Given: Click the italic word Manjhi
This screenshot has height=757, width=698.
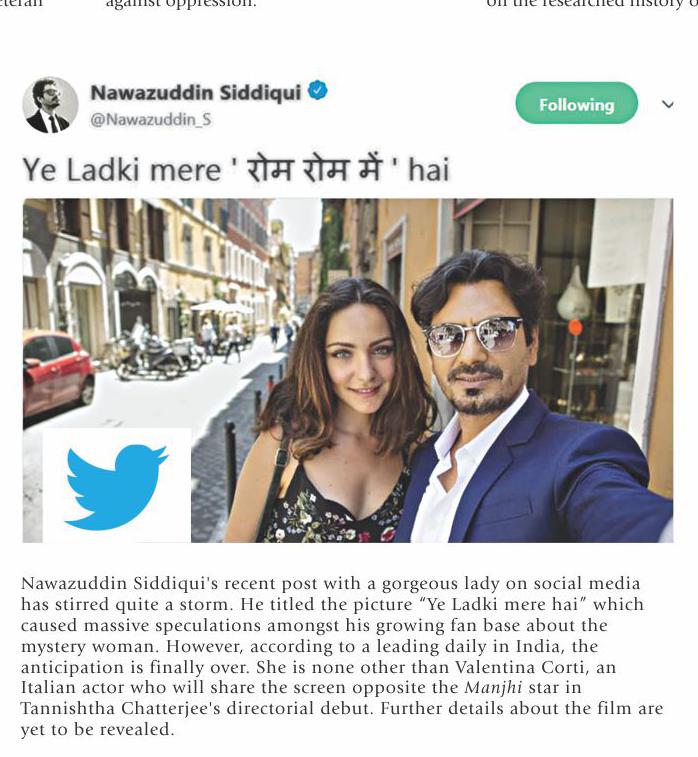Looking at the screenshot, I should [493, 687].
